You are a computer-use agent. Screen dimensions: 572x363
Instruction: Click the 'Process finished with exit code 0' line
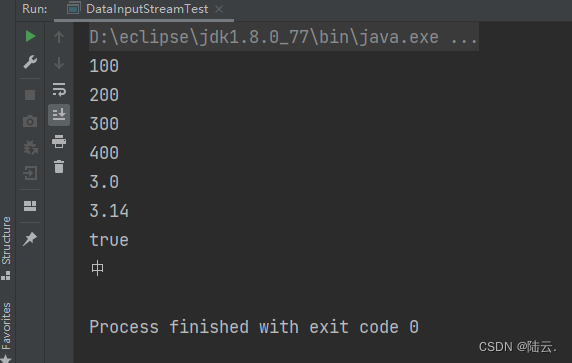(x=254, y=327)
